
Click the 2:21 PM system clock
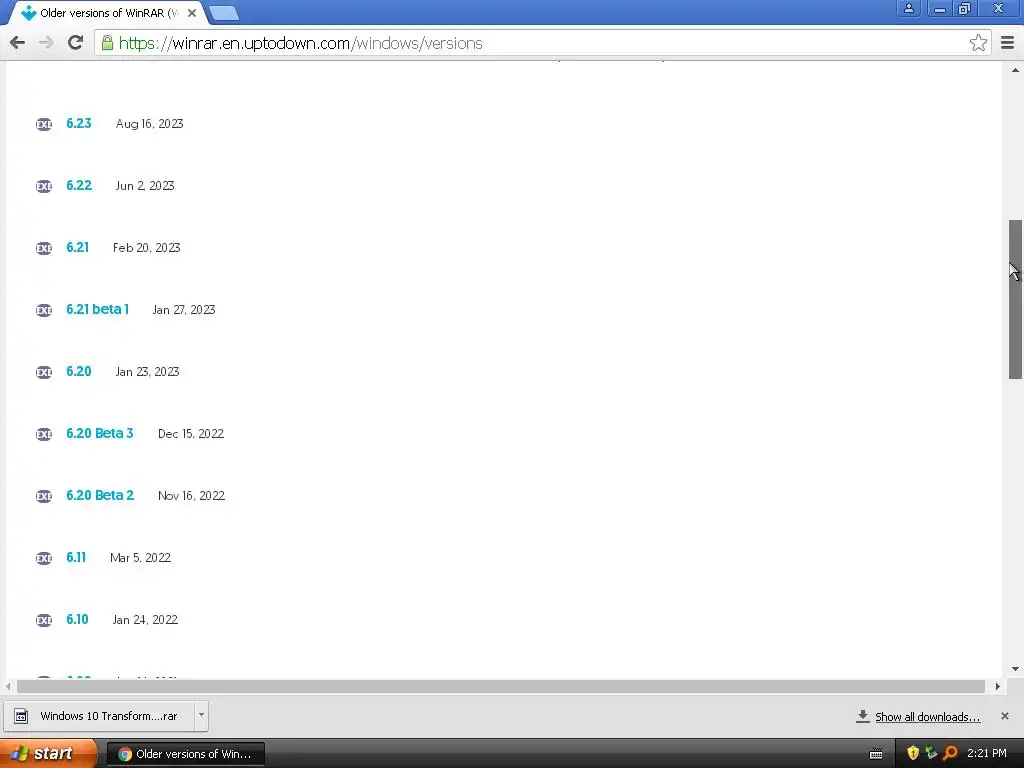coord(987,753)
